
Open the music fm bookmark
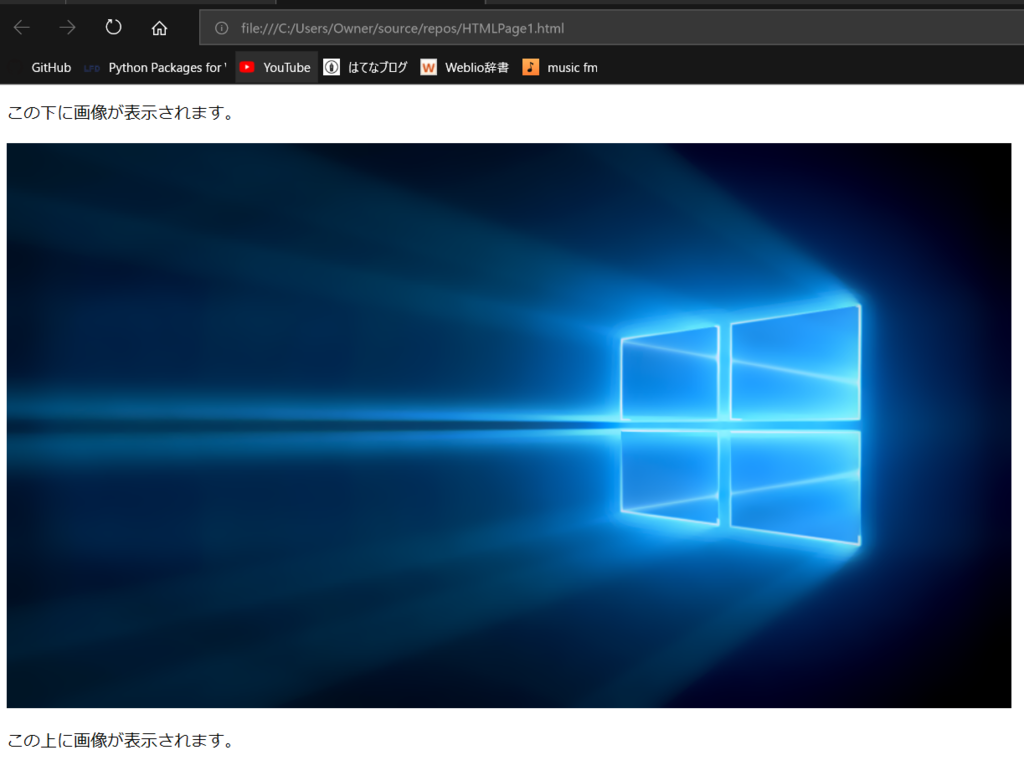[560, 67]
